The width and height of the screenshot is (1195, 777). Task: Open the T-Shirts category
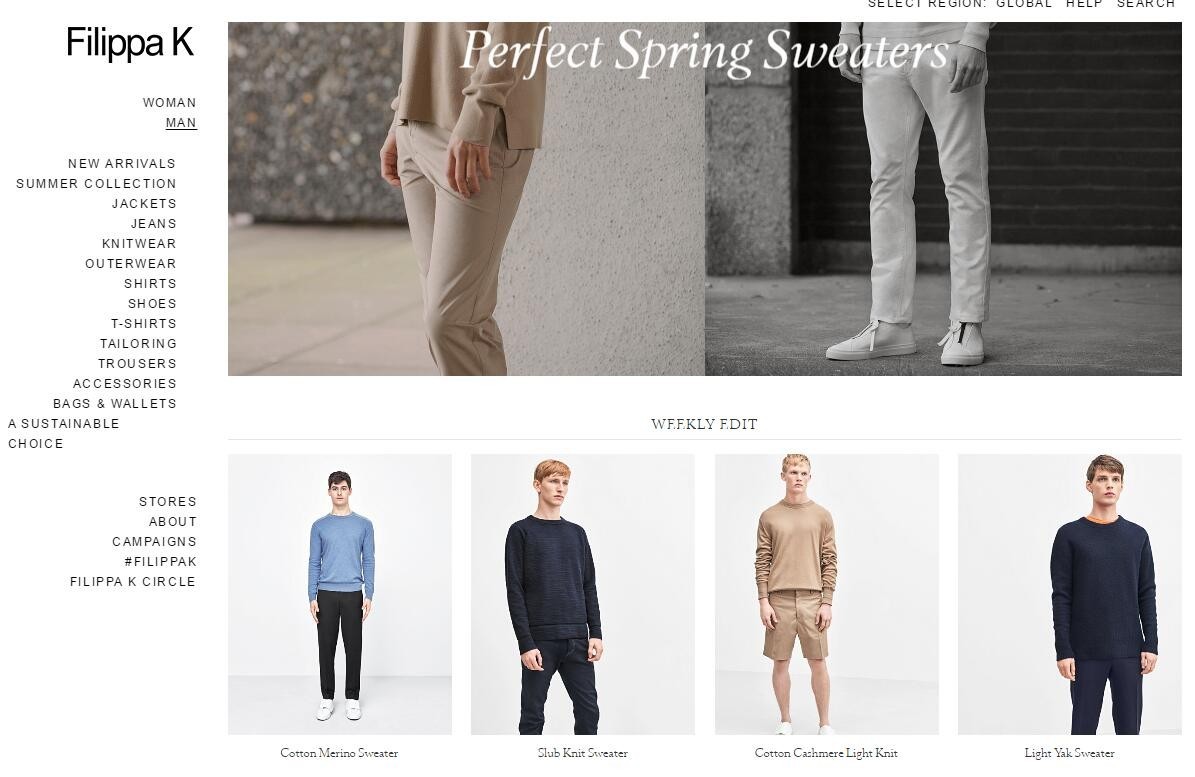coord(144,324)
